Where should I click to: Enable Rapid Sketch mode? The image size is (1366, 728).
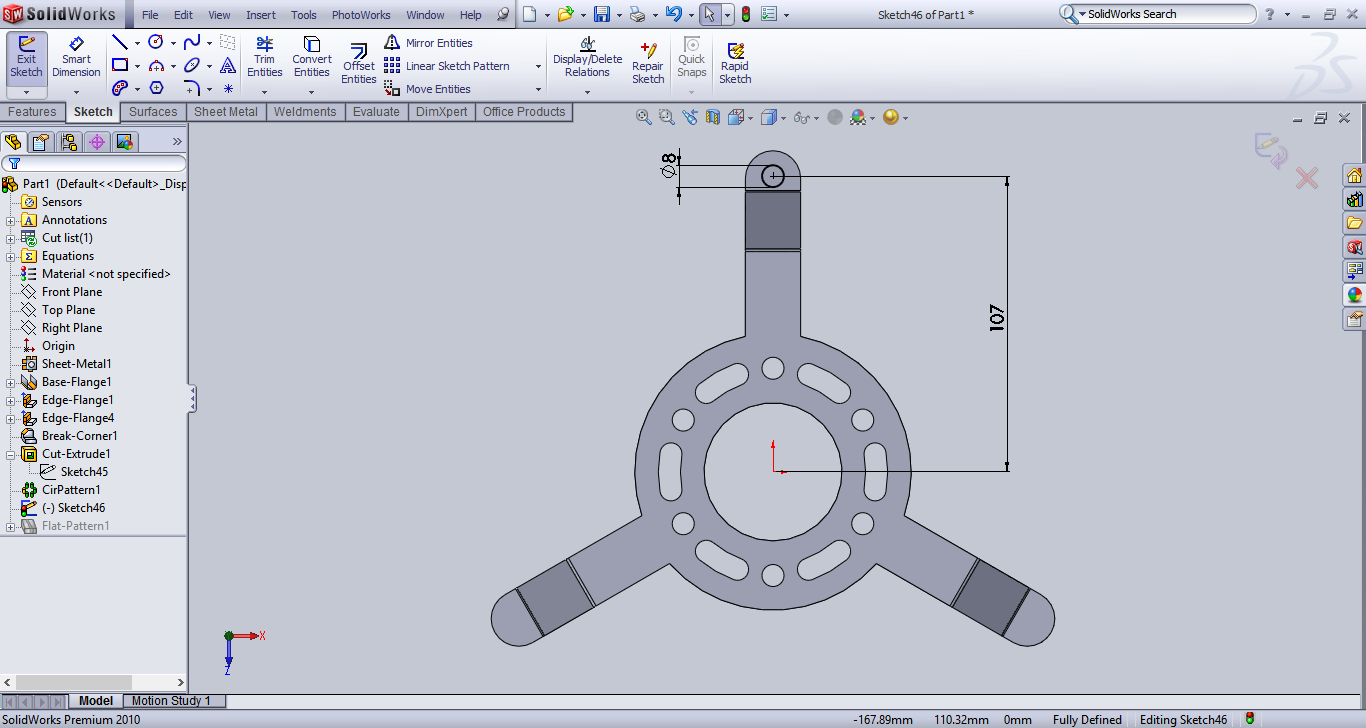coord(735,62)
